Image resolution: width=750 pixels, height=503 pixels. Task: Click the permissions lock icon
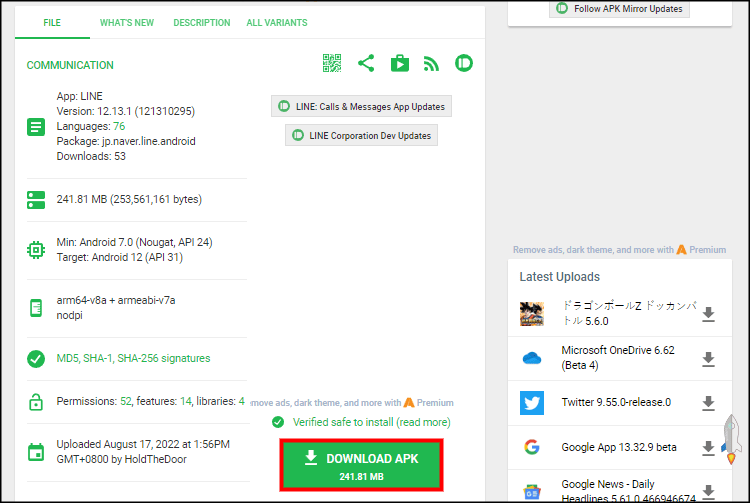point(36,402)
